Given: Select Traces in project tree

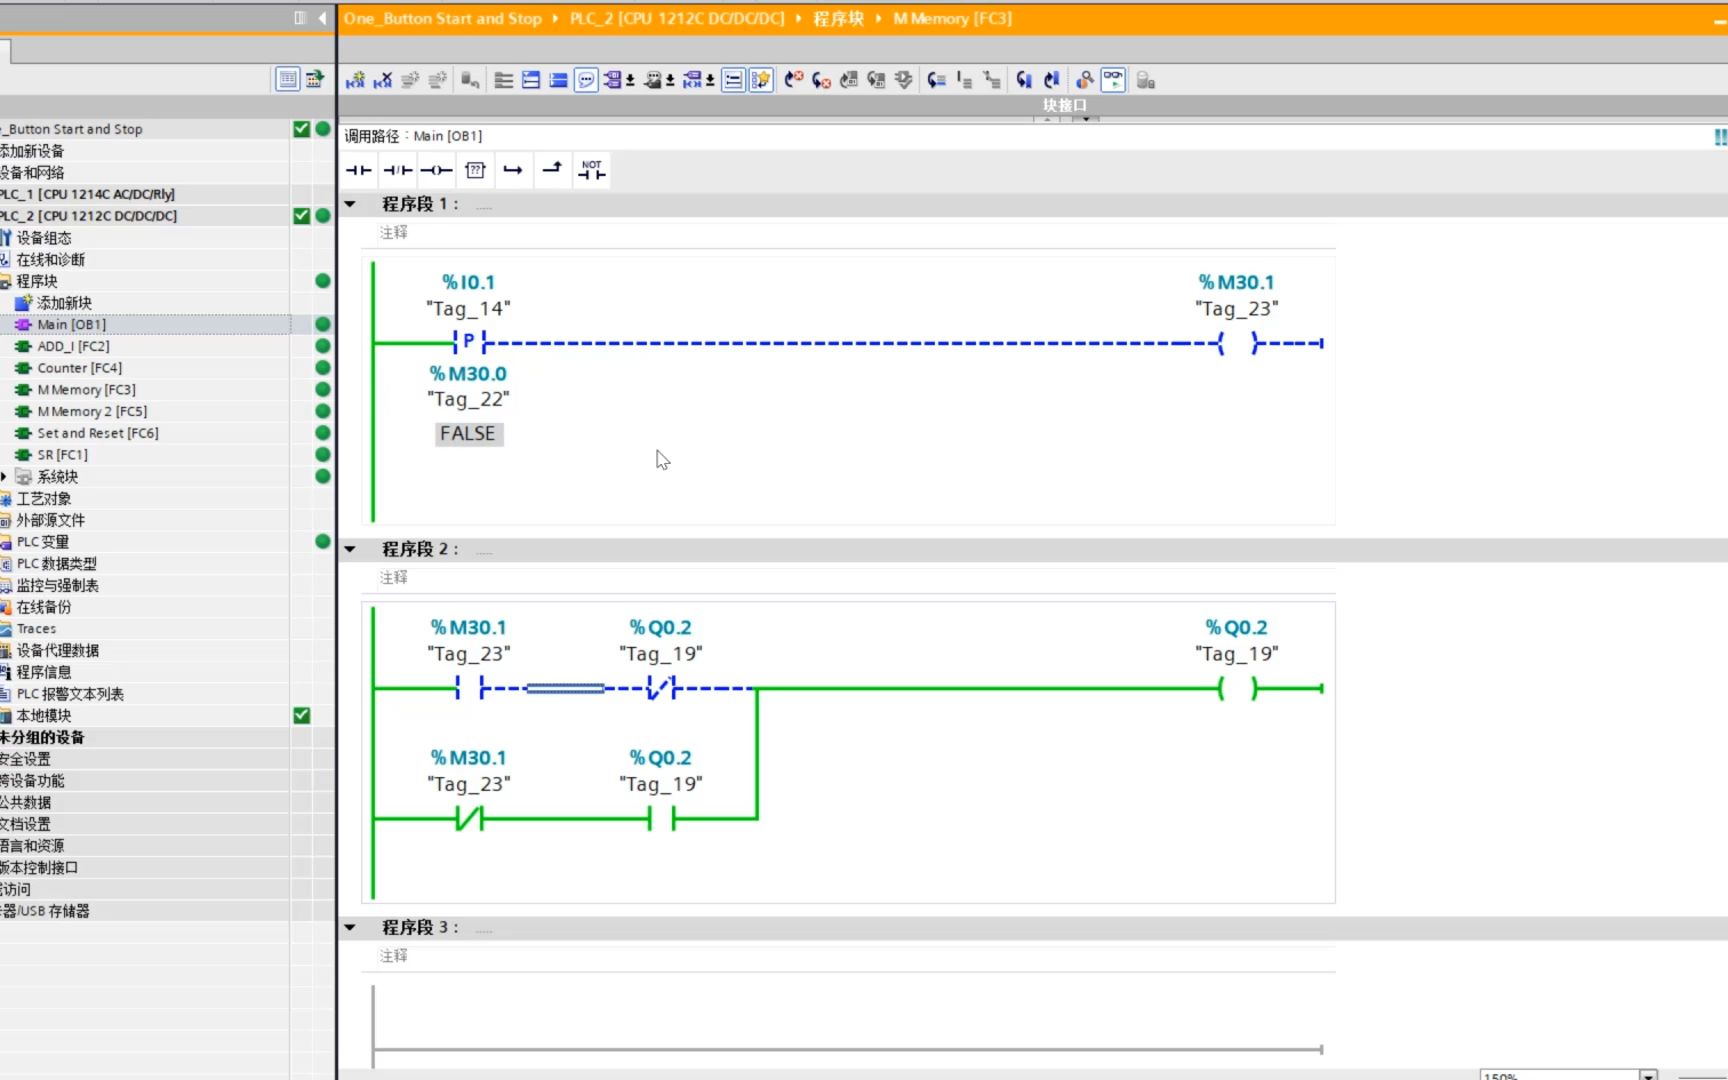Looking at the screenshot, I should (x=36, y=629).
